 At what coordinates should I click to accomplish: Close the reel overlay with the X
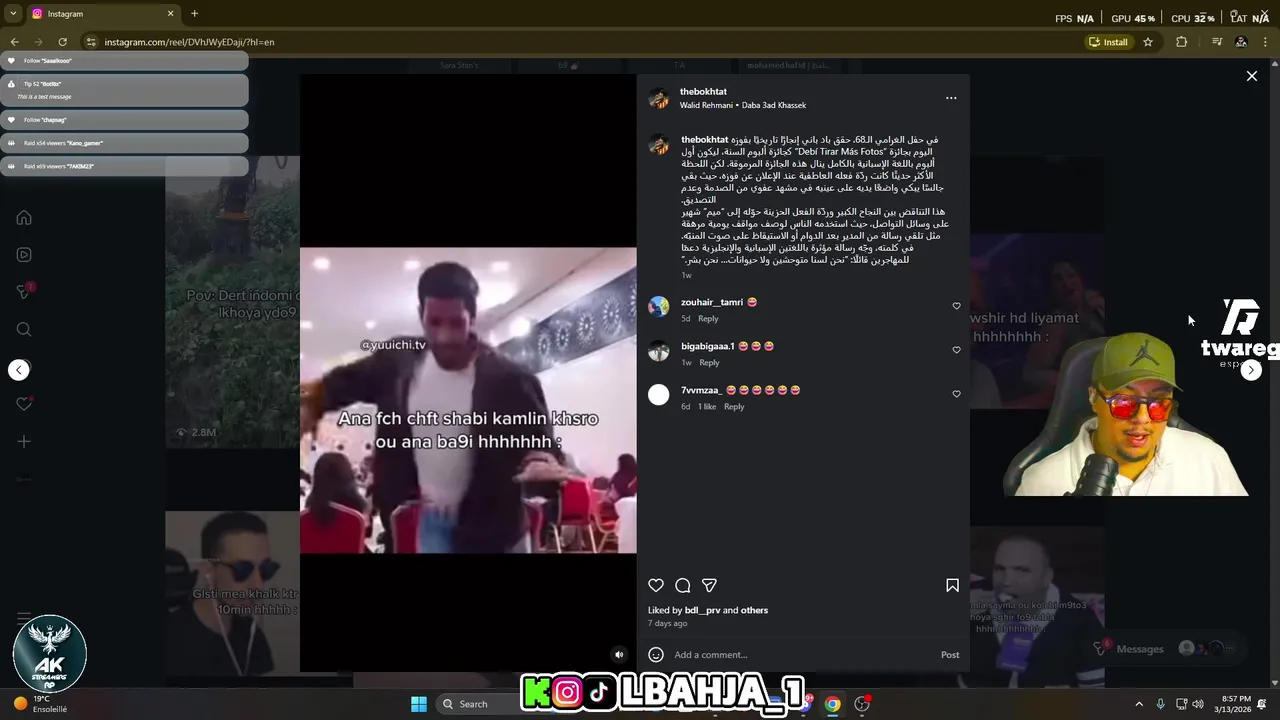pos(1251,76)
